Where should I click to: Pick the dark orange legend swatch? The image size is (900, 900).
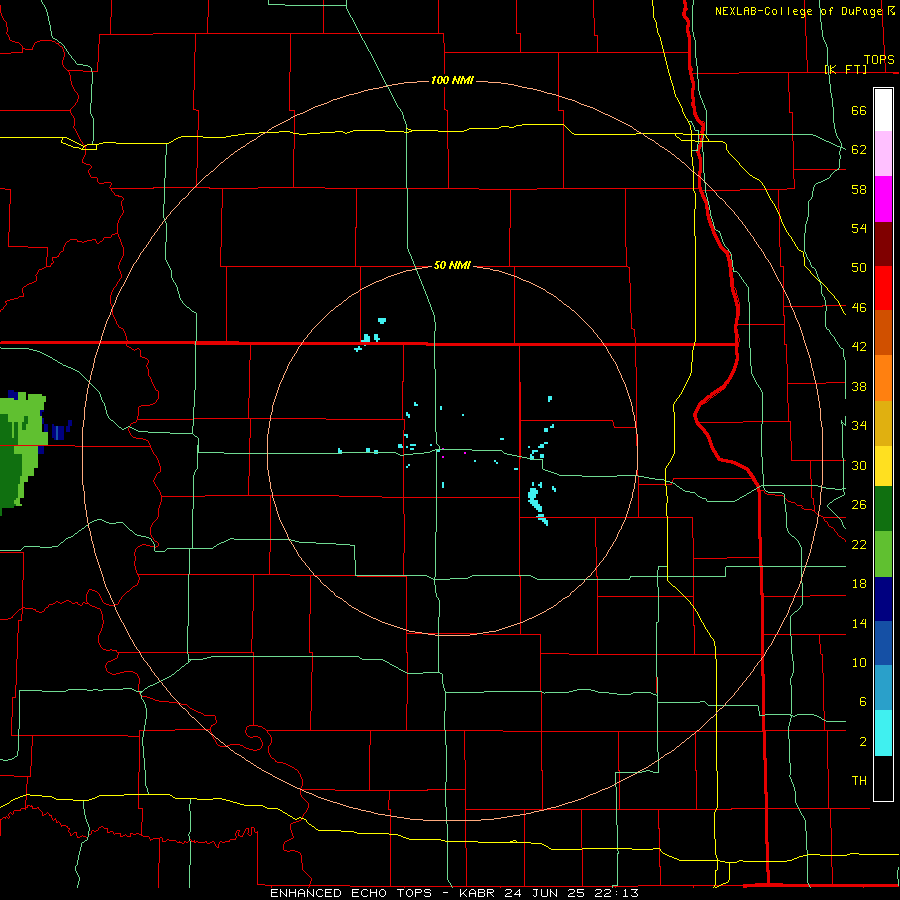[883, 333]
